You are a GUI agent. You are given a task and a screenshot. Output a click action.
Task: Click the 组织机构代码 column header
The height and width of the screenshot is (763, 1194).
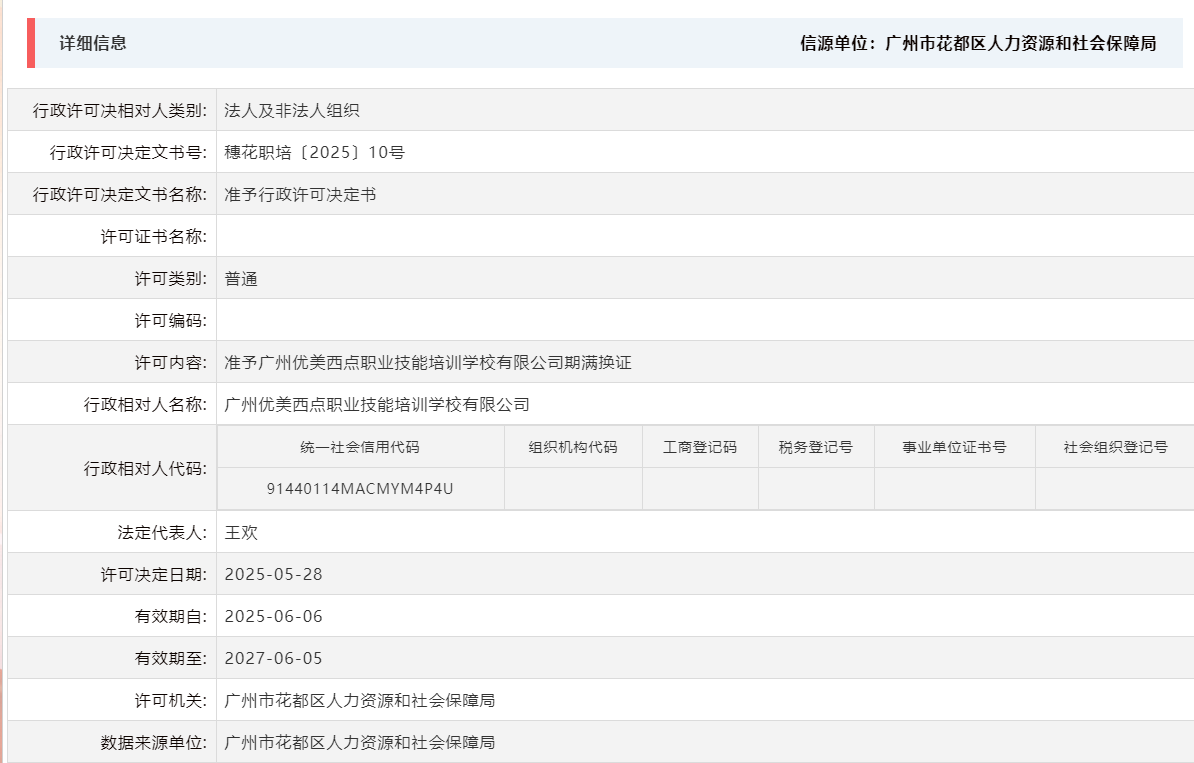(x=573, y=447)
